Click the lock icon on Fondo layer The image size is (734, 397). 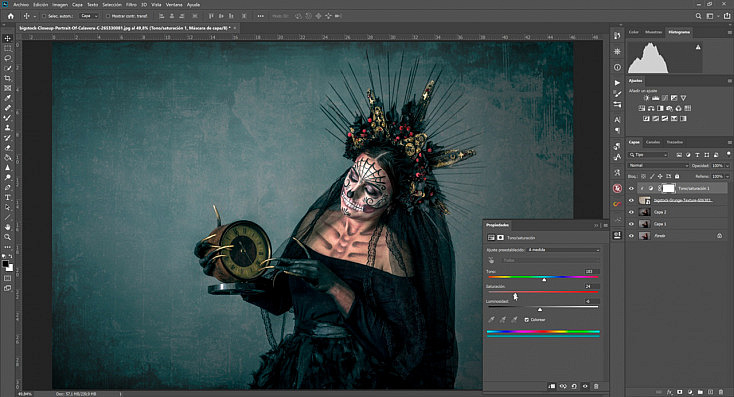719,236
